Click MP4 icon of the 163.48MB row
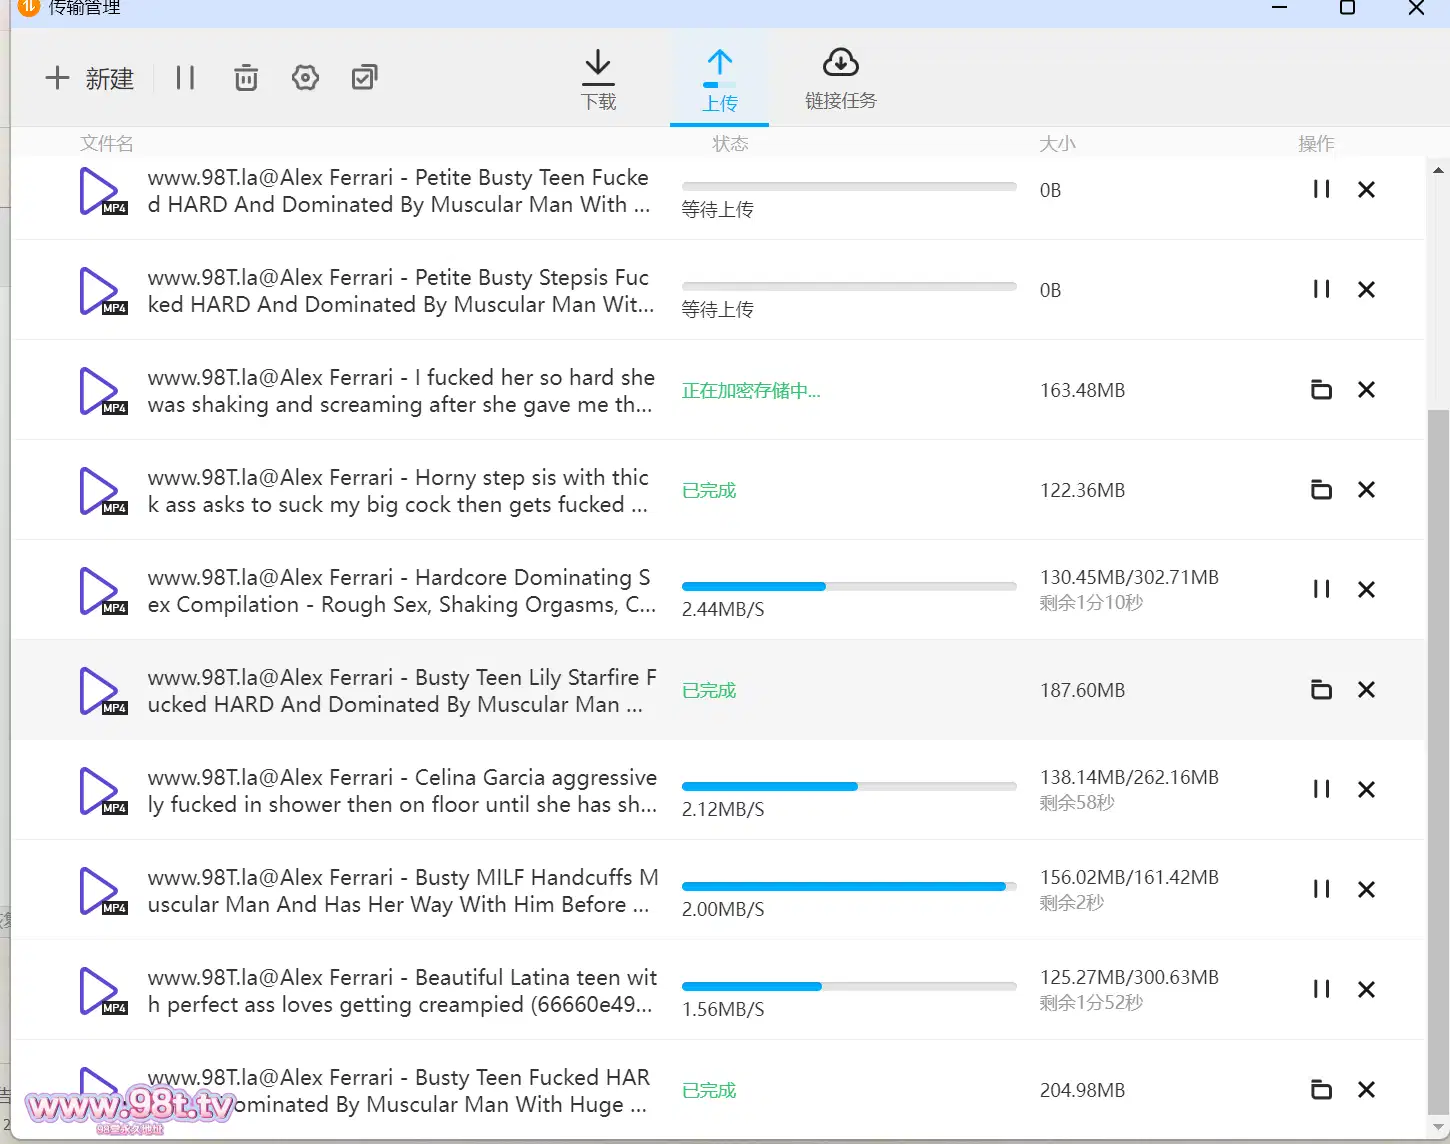This screenshot has height=1144, width=1450. [x=103, y=391]
